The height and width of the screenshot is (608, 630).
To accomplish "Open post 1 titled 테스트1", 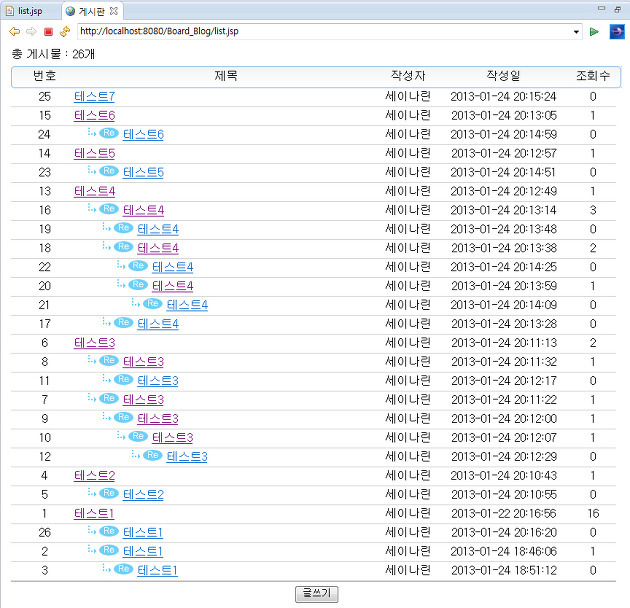I will (94, 513).
